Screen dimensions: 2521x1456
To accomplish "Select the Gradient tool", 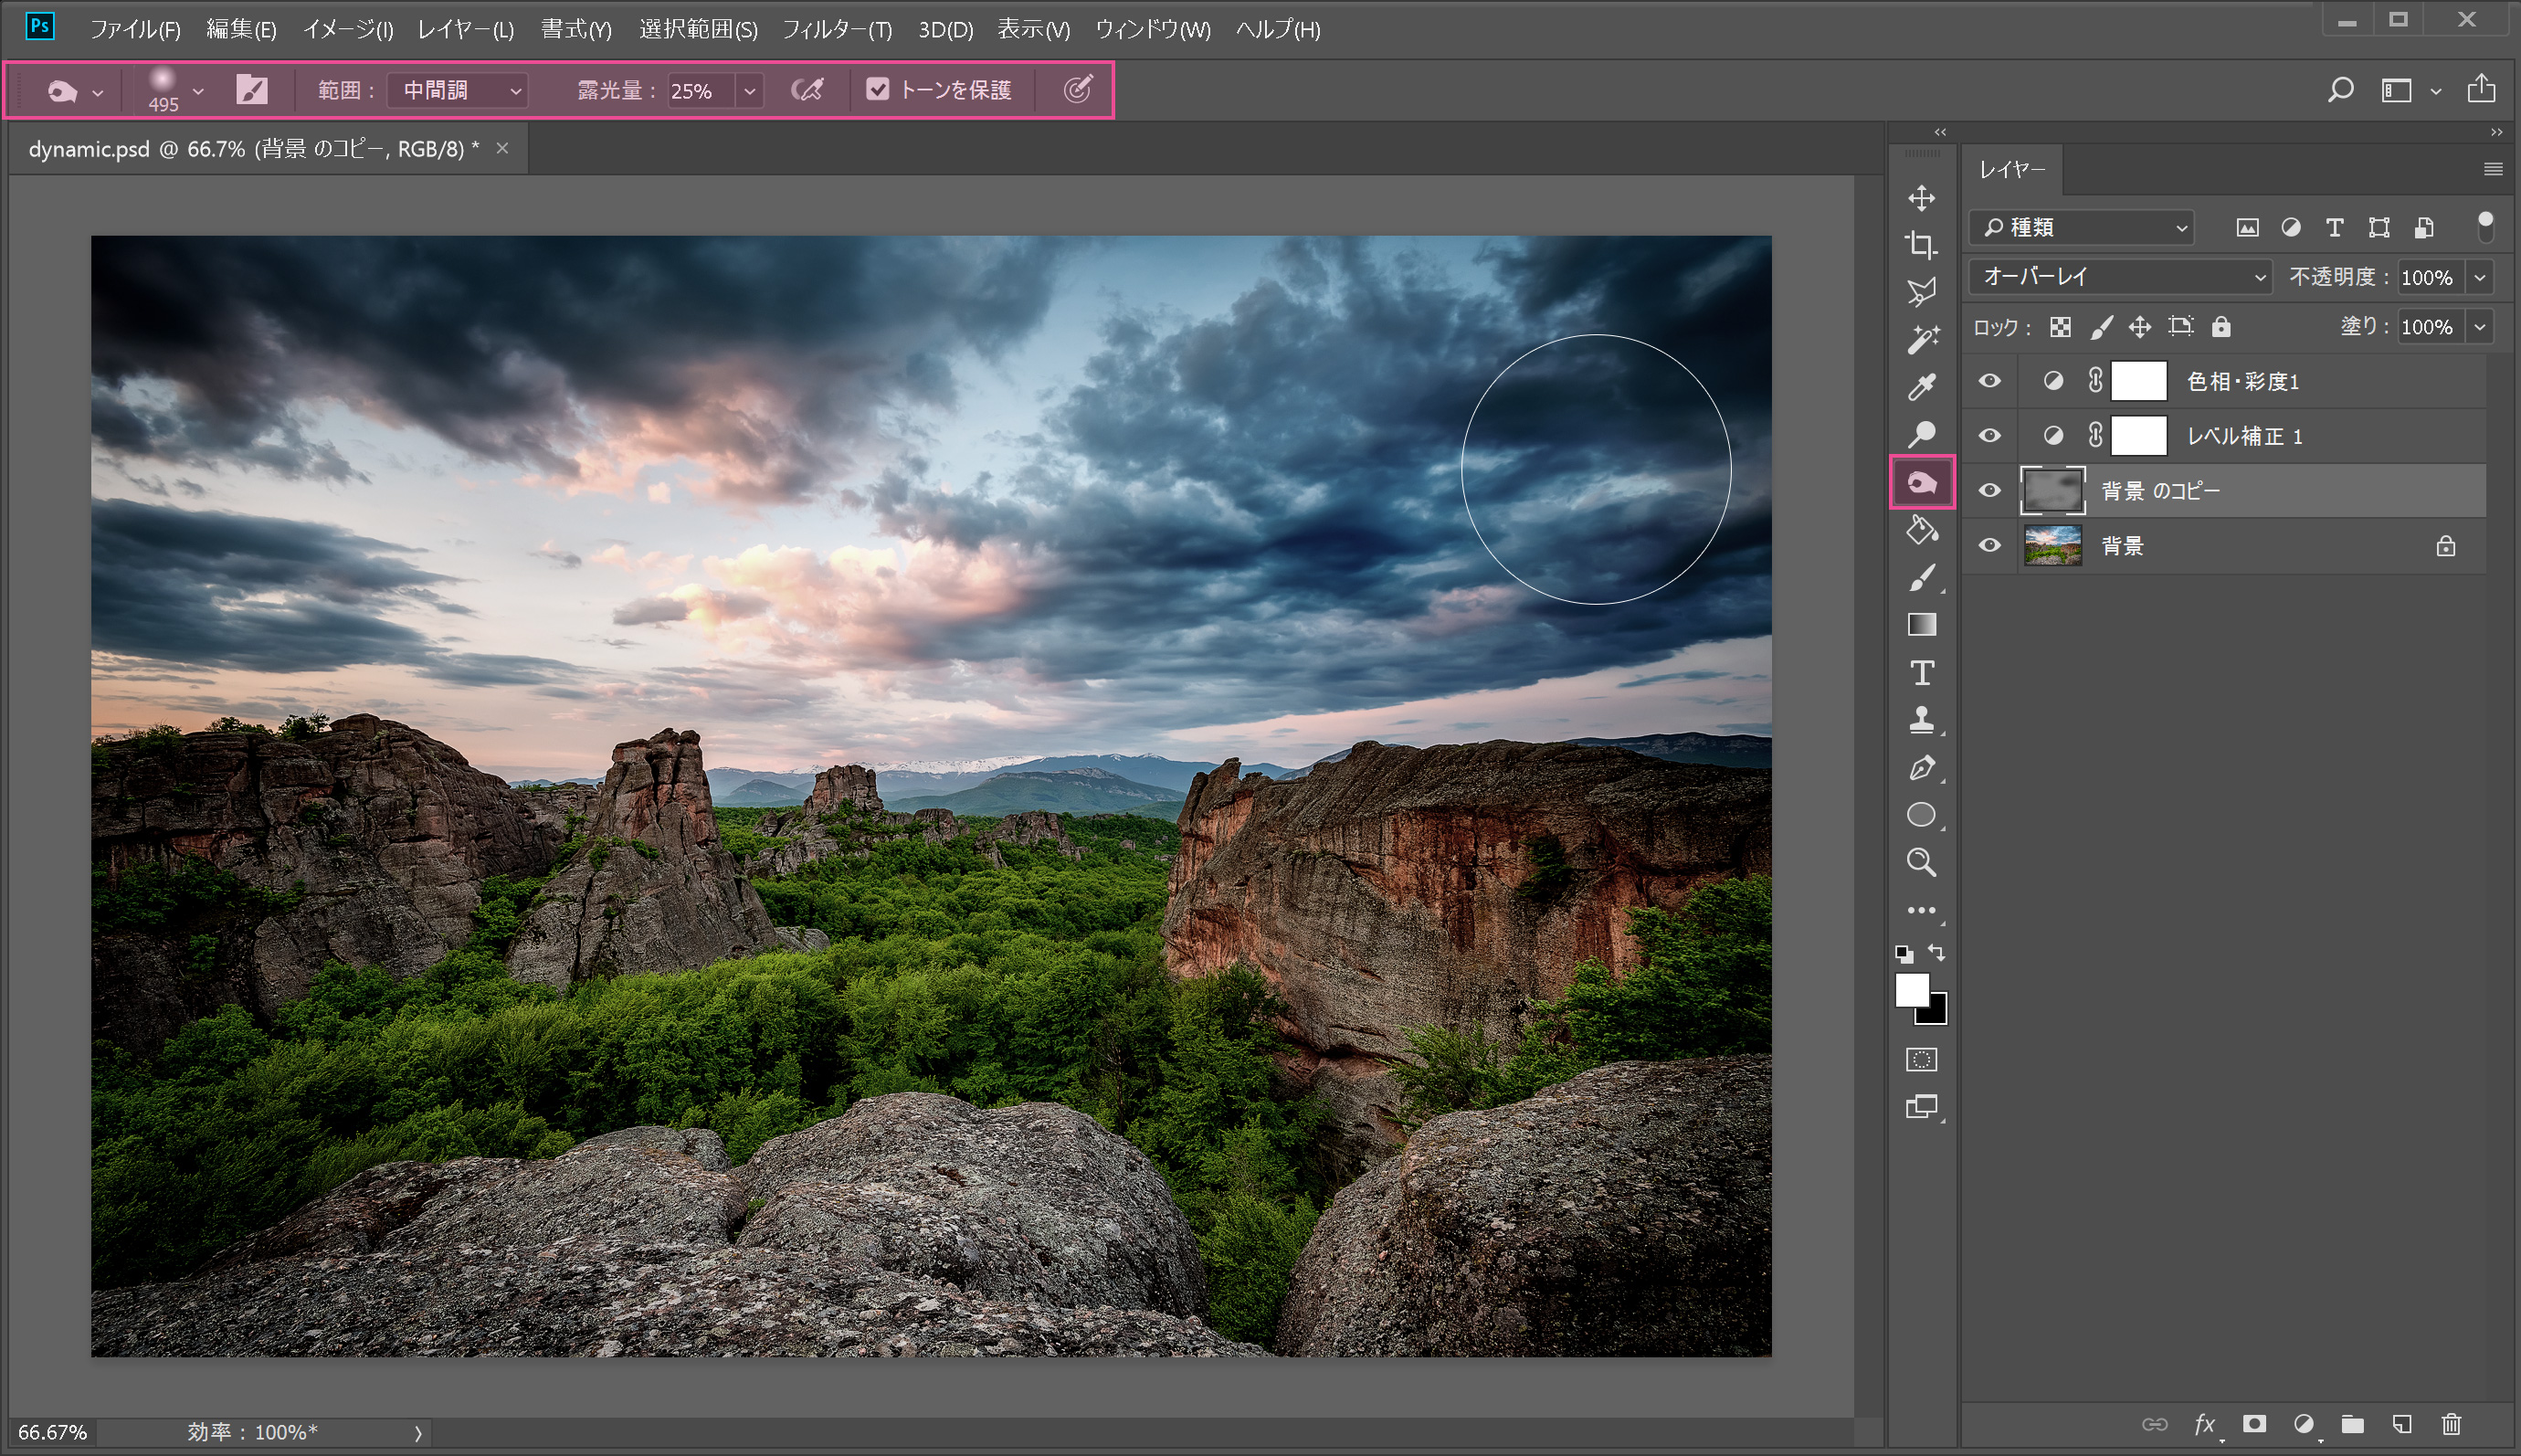I will pyautogui.click(x=1921, y=625).
